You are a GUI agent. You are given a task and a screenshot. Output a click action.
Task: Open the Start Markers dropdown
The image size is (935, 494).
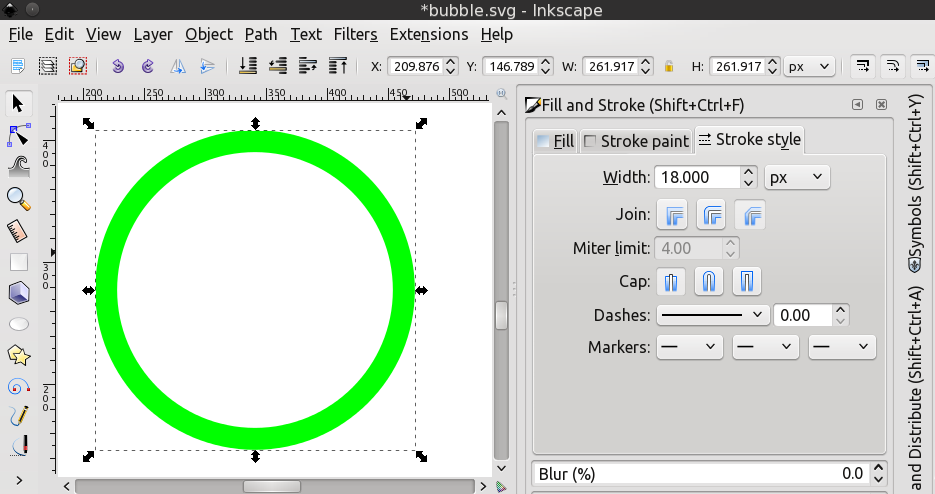[689, 347]
